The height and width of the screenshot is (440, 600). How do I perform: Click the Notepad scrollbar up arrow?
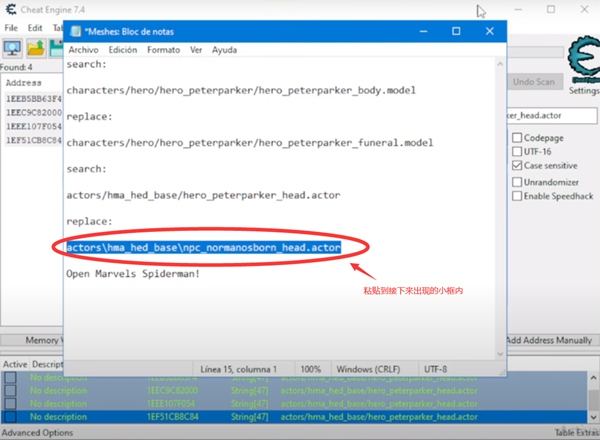click(500, 64)
